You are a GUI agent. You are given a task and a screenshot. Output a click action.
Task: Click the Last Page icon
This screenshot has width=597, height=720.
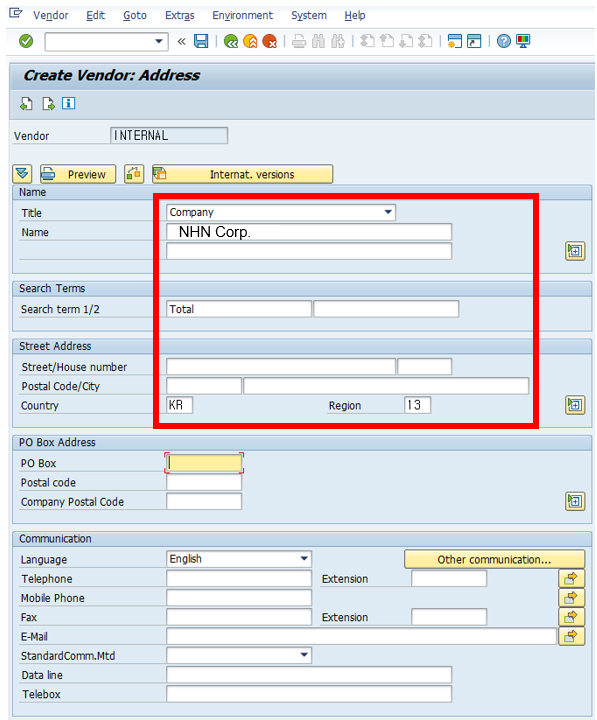426,41
